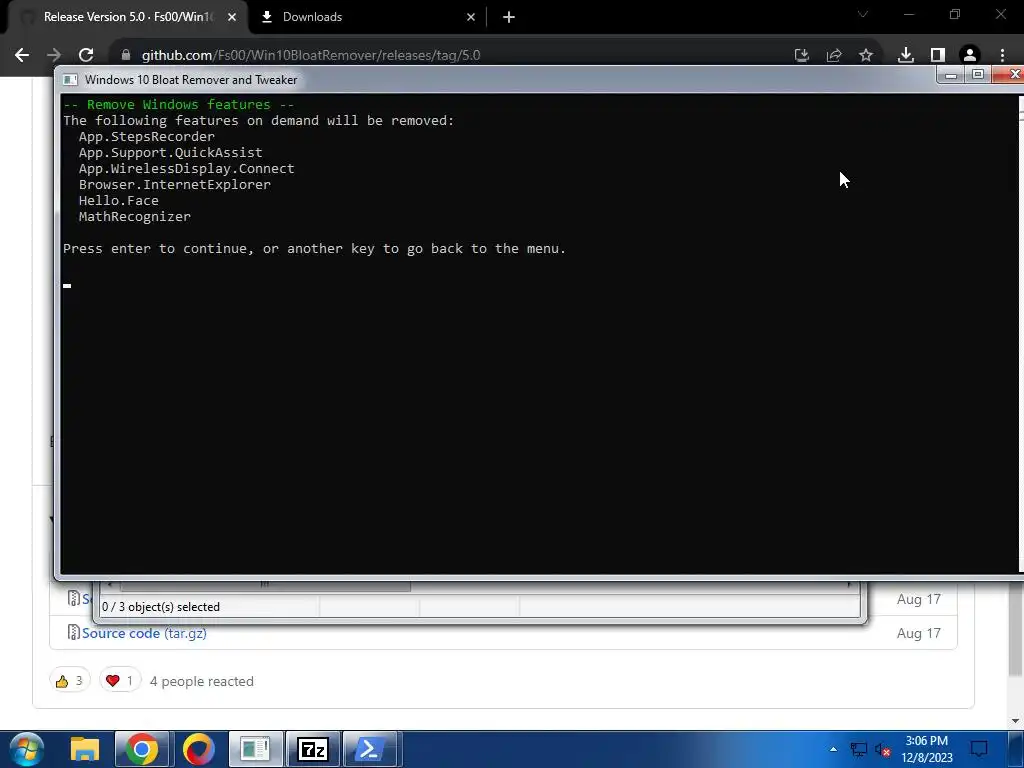The image size is (1024, 768).
Task: Click the App.Support.QuickAssist line
Action: click(x=170, y=153)
